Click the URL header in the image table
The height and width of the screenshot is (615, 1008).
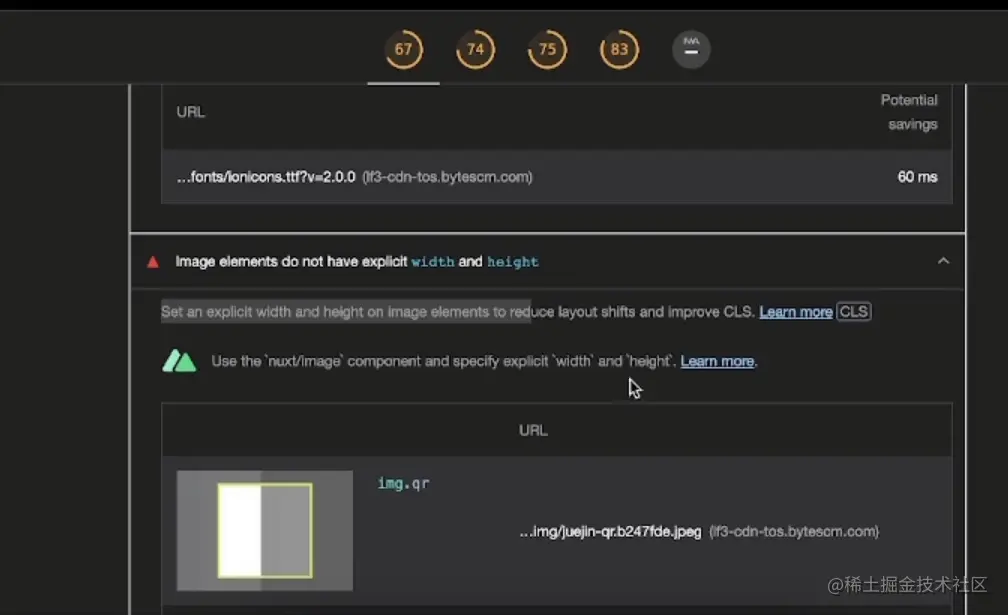(534, 431)
